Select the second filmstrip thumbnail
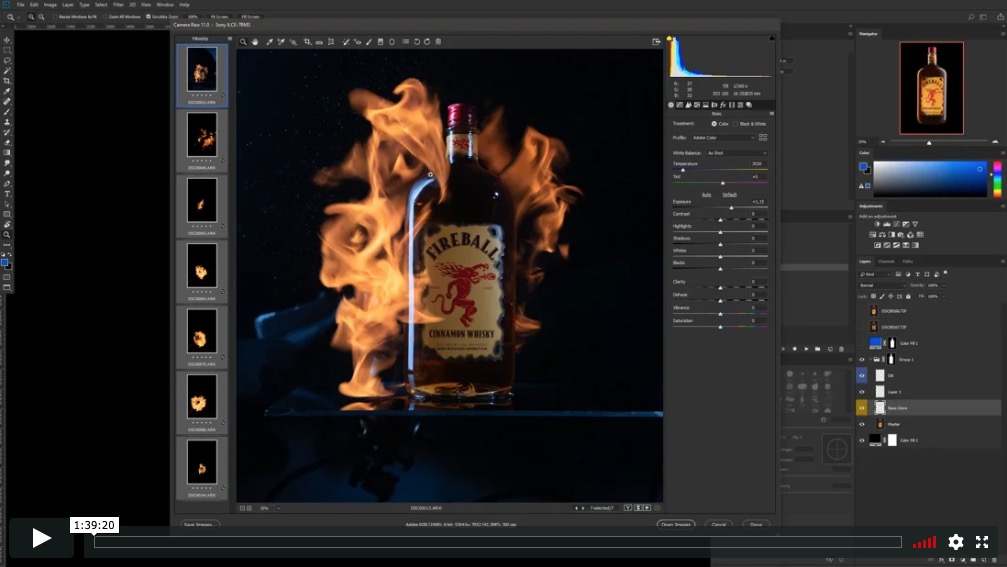The height and width of the screenshot is (567, 1007). point(202,135)
